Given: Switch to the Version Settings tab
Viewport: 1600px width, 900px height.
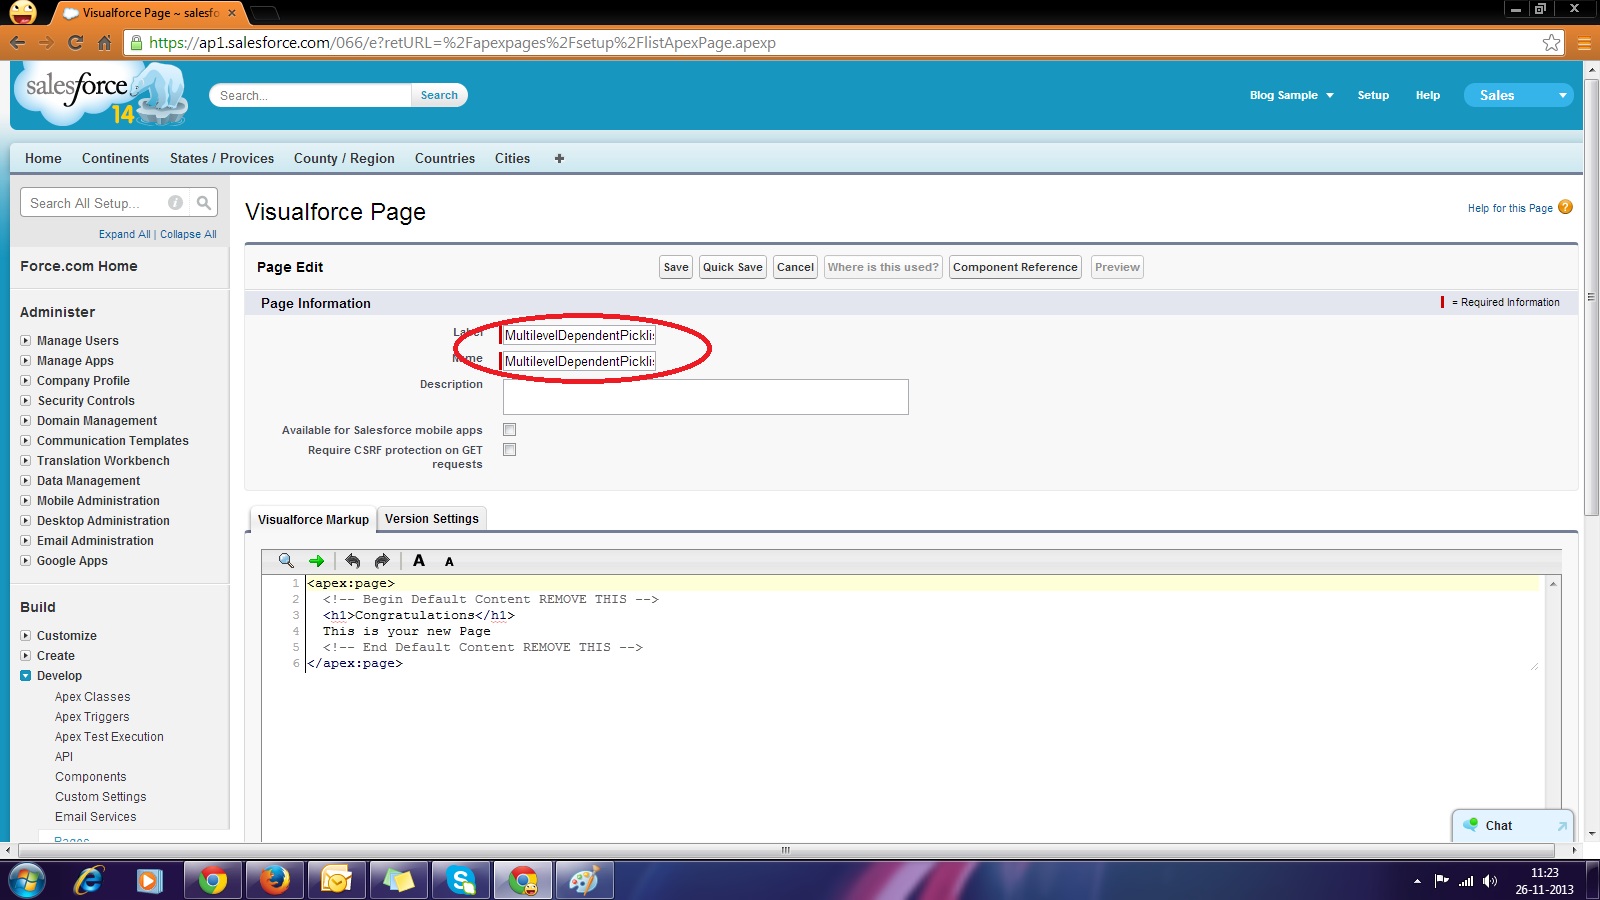Looking at the screenshot, I should 432,519.
